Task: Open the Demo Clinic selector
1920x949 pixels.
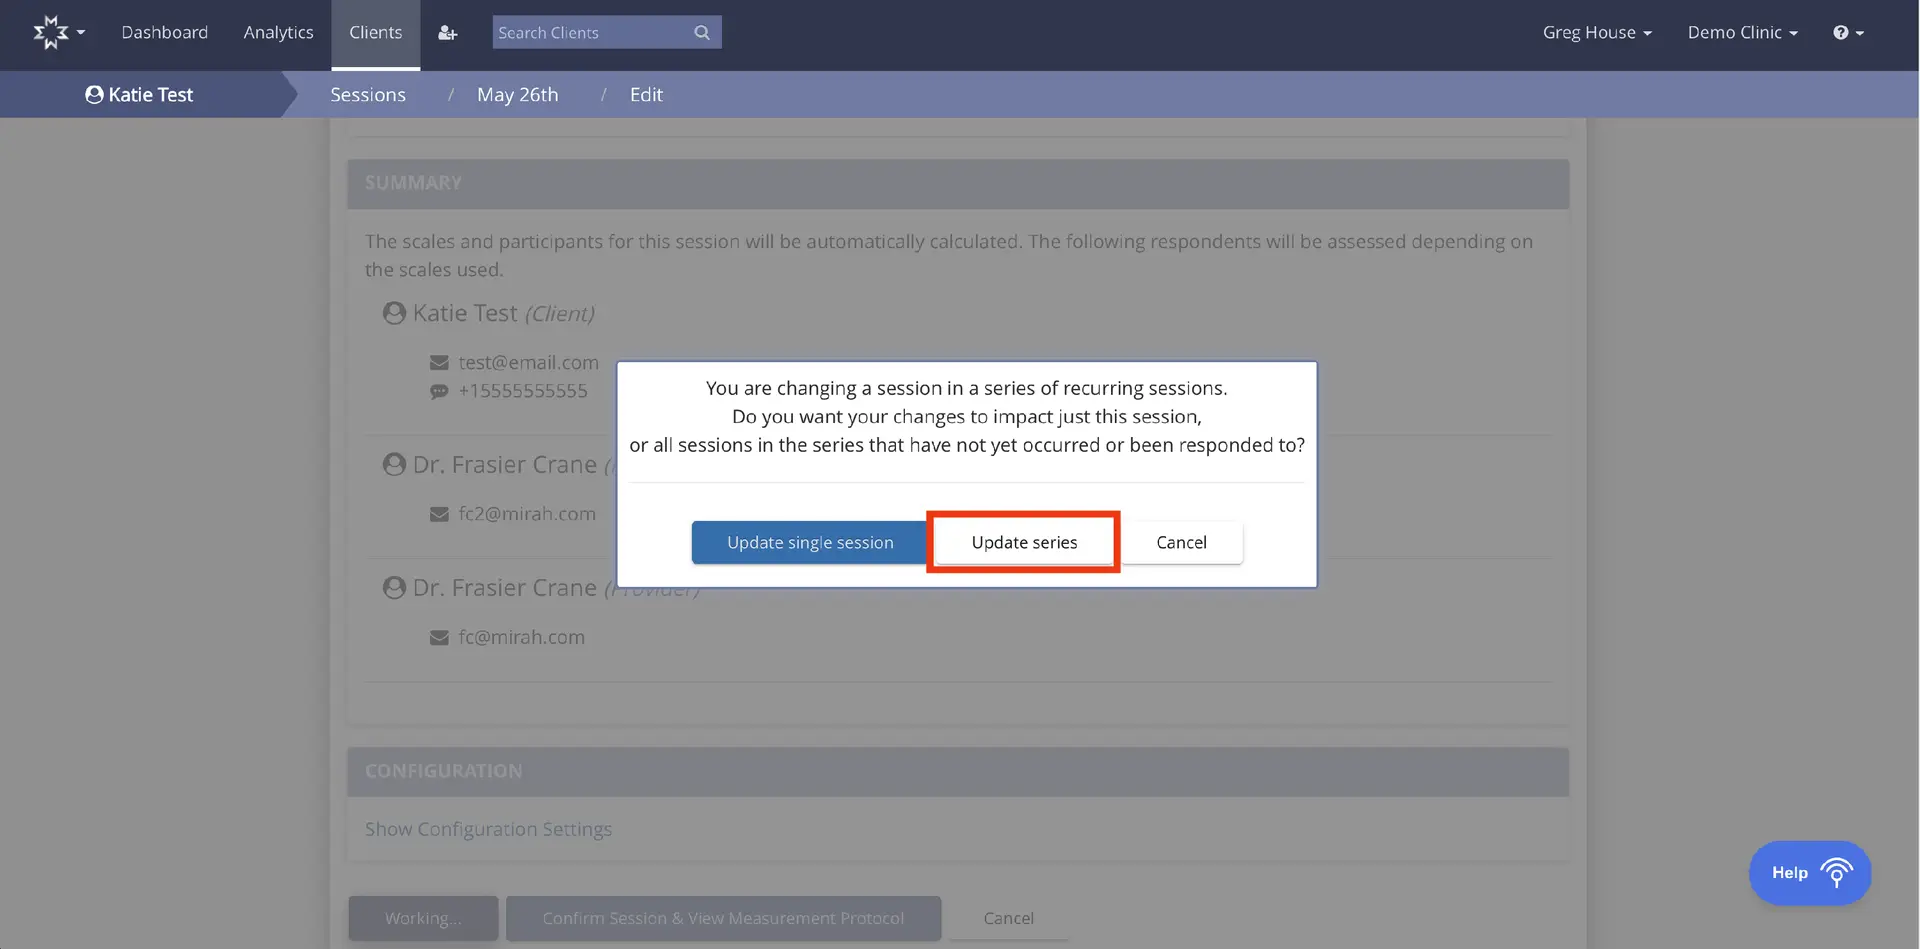Action: click(1741, 32)
